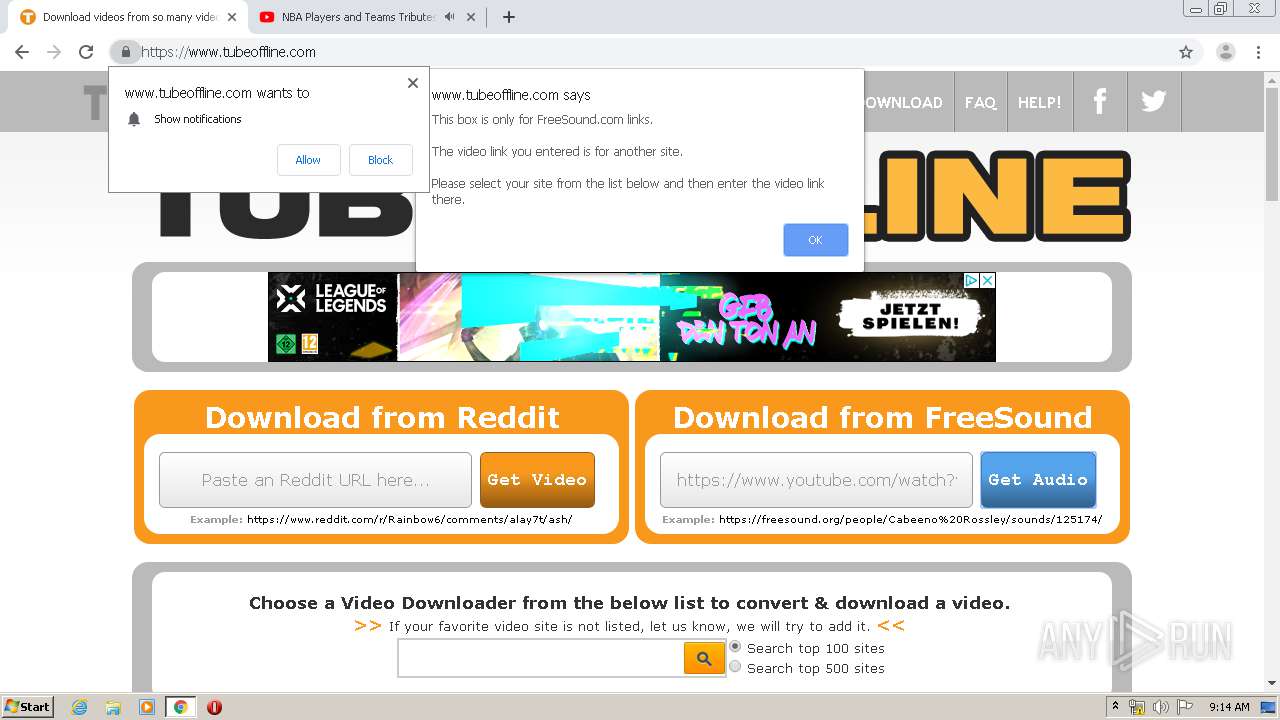Open DOWNLOAD menu item
Image resolution: width=1280 pixels, height=720 pixels.
903,102
